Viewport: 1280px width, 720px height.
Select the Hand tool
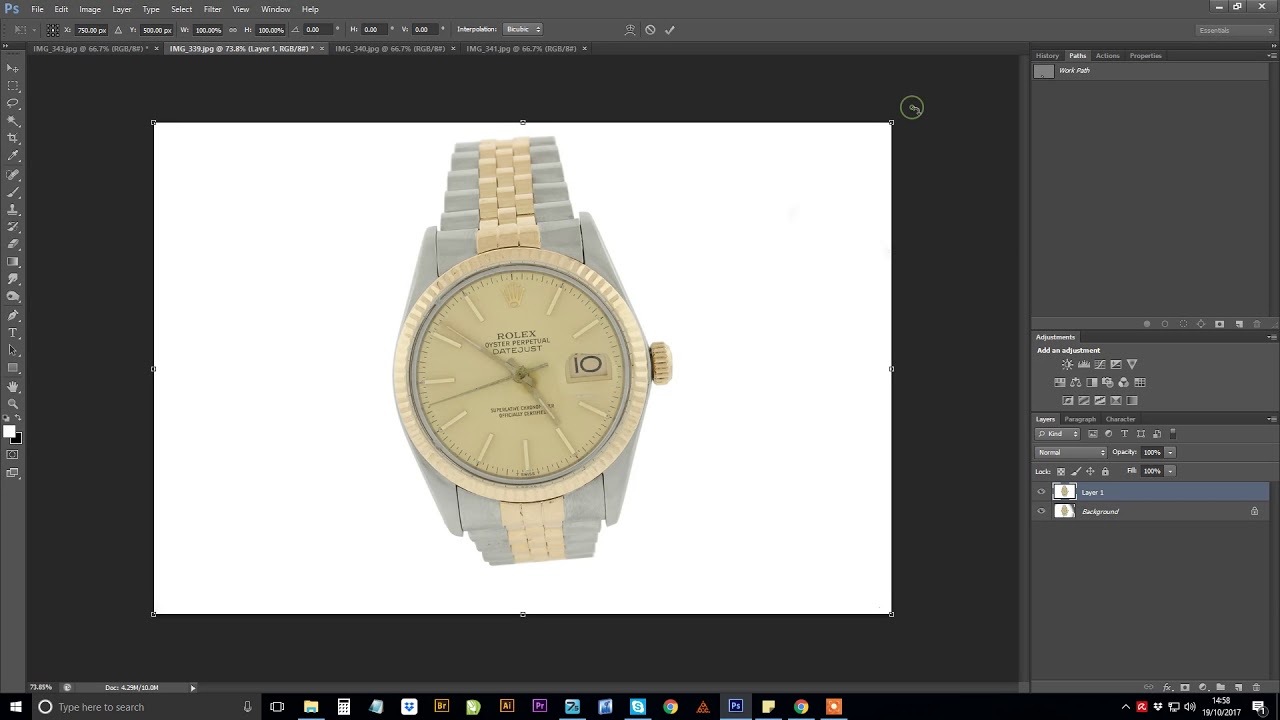click(13, 386)
